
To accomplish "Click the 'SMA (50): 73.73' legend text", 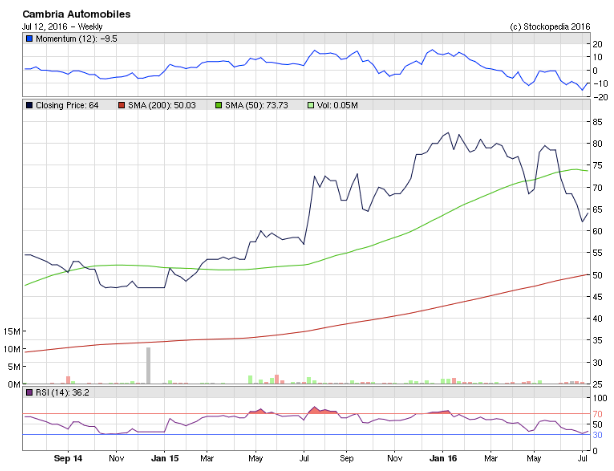I will pyautogui.click(x=256, y=105).
